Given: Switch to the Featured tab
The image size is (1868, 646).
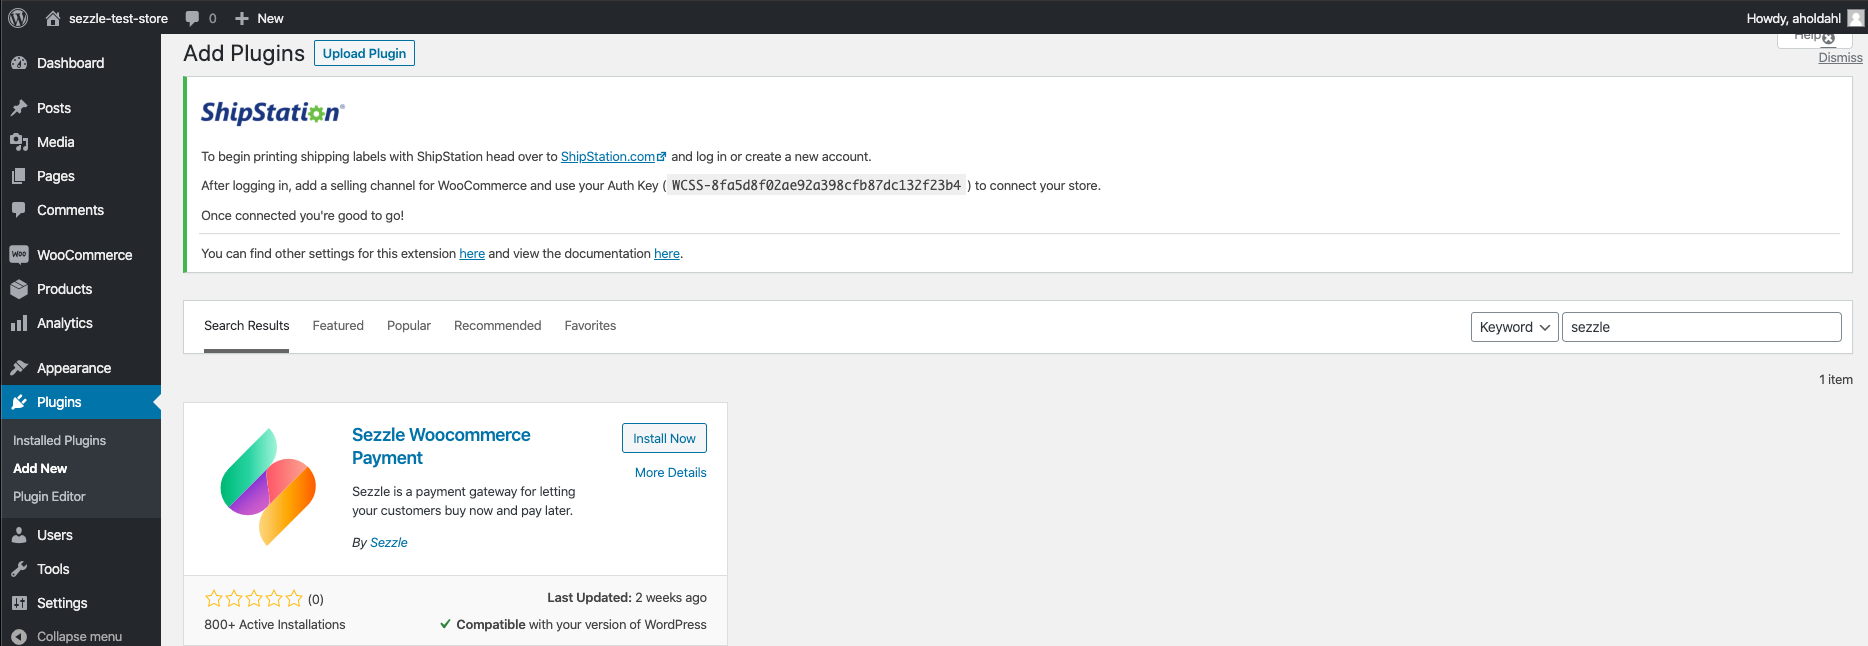Looking at the screenshot, I should [x=338, y=326].
